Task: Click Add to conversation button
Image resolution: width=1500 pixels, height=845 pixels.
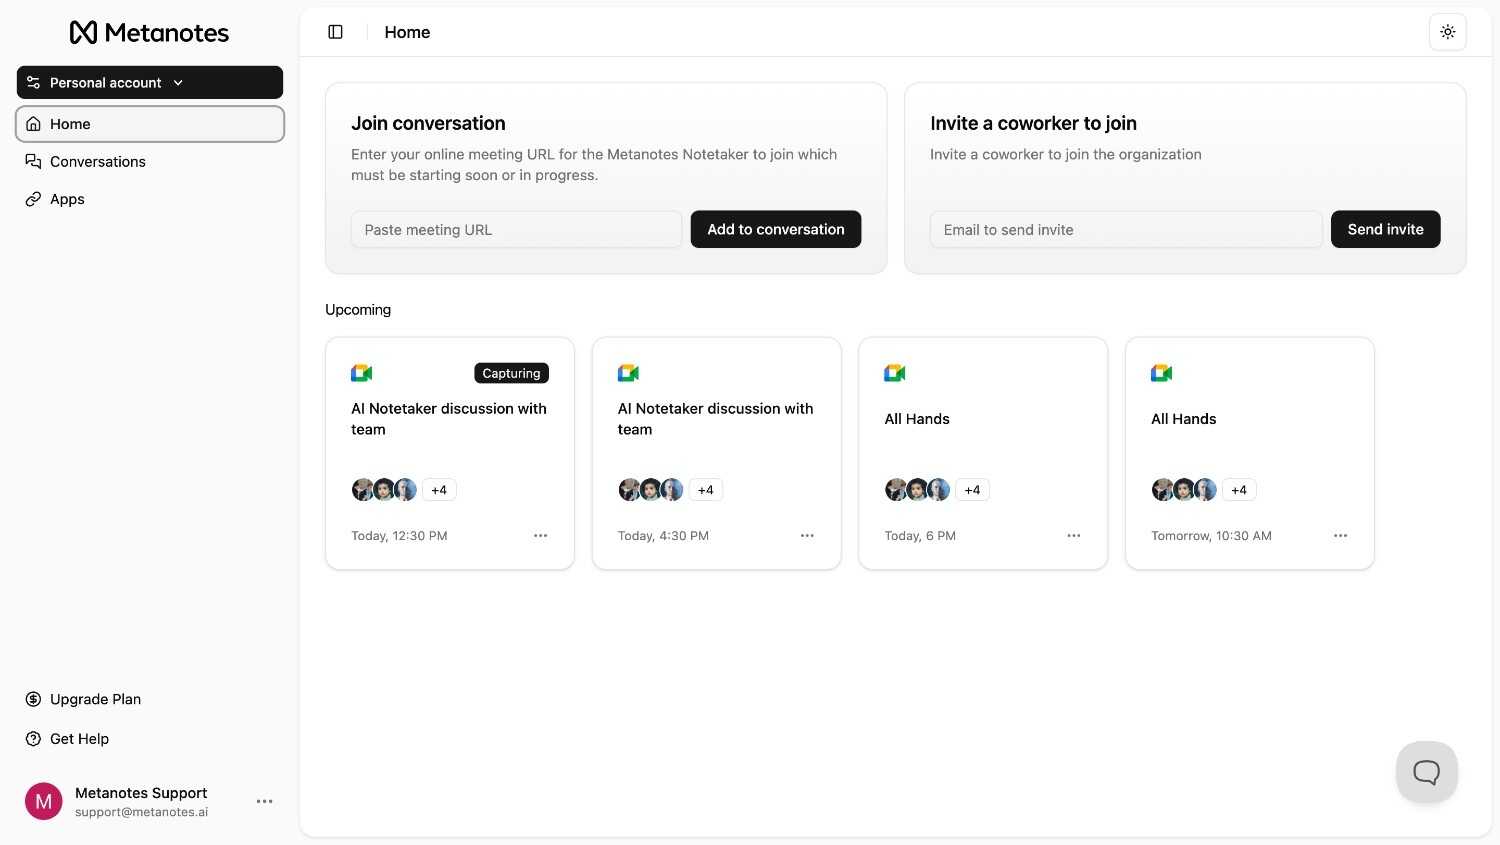Action: point(775,229)
